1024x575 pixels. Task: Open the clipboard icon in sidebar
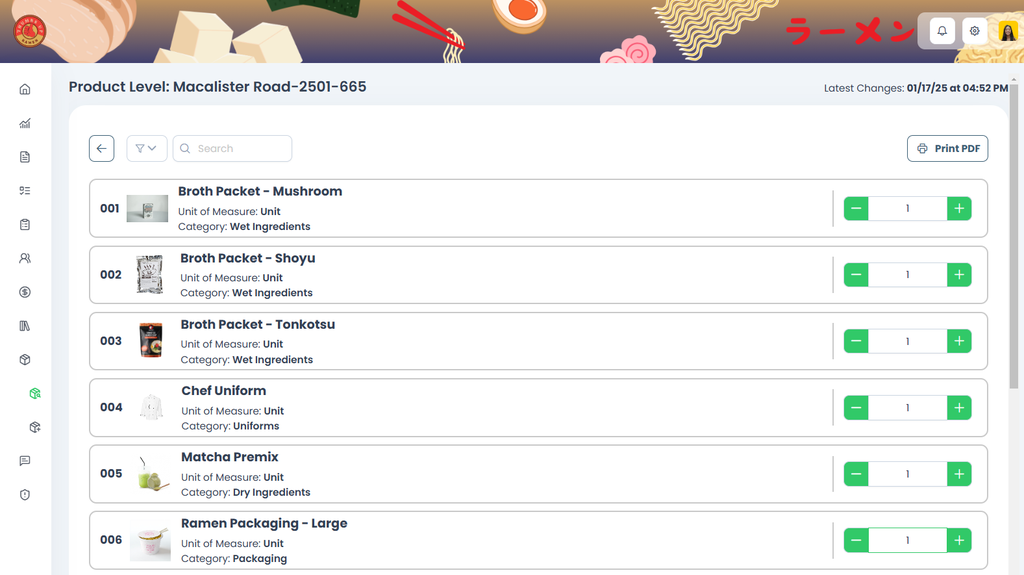[x=25, y=225]
